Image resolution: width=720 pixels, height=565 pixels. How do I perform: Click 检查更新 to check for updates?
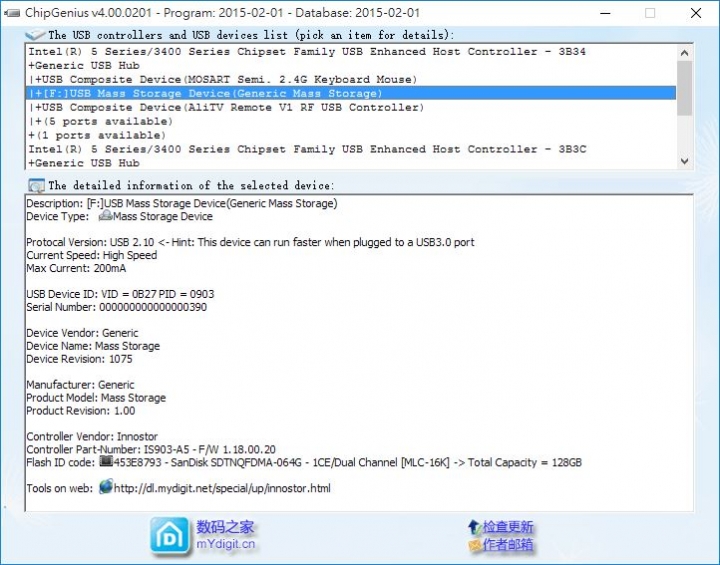[x=508, y=527]
